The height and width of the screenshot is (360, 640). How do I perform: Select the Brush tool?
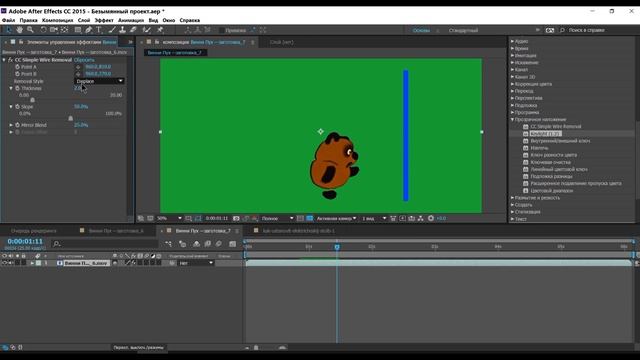(112, 30)
